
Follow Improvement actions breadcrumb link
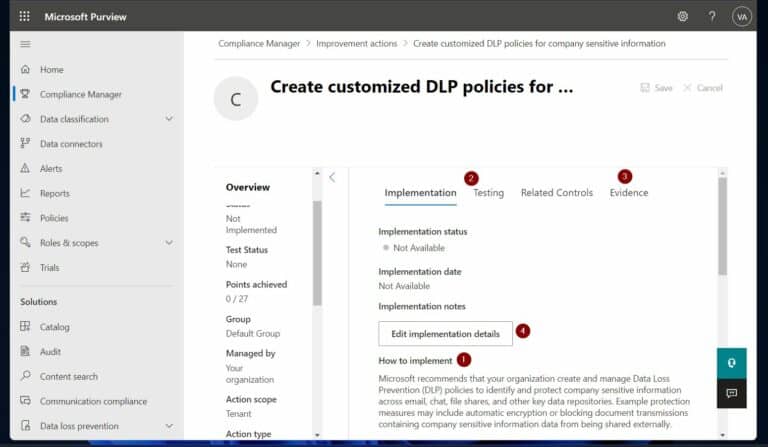point(357,44)
